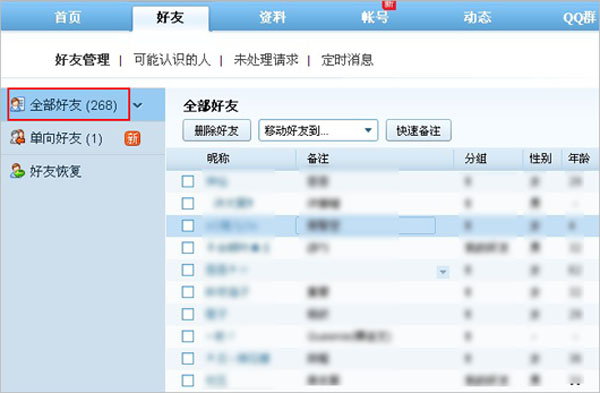Click the 分组 column header
This screenshot has width=600, height=393.
(x=476, y=158)
